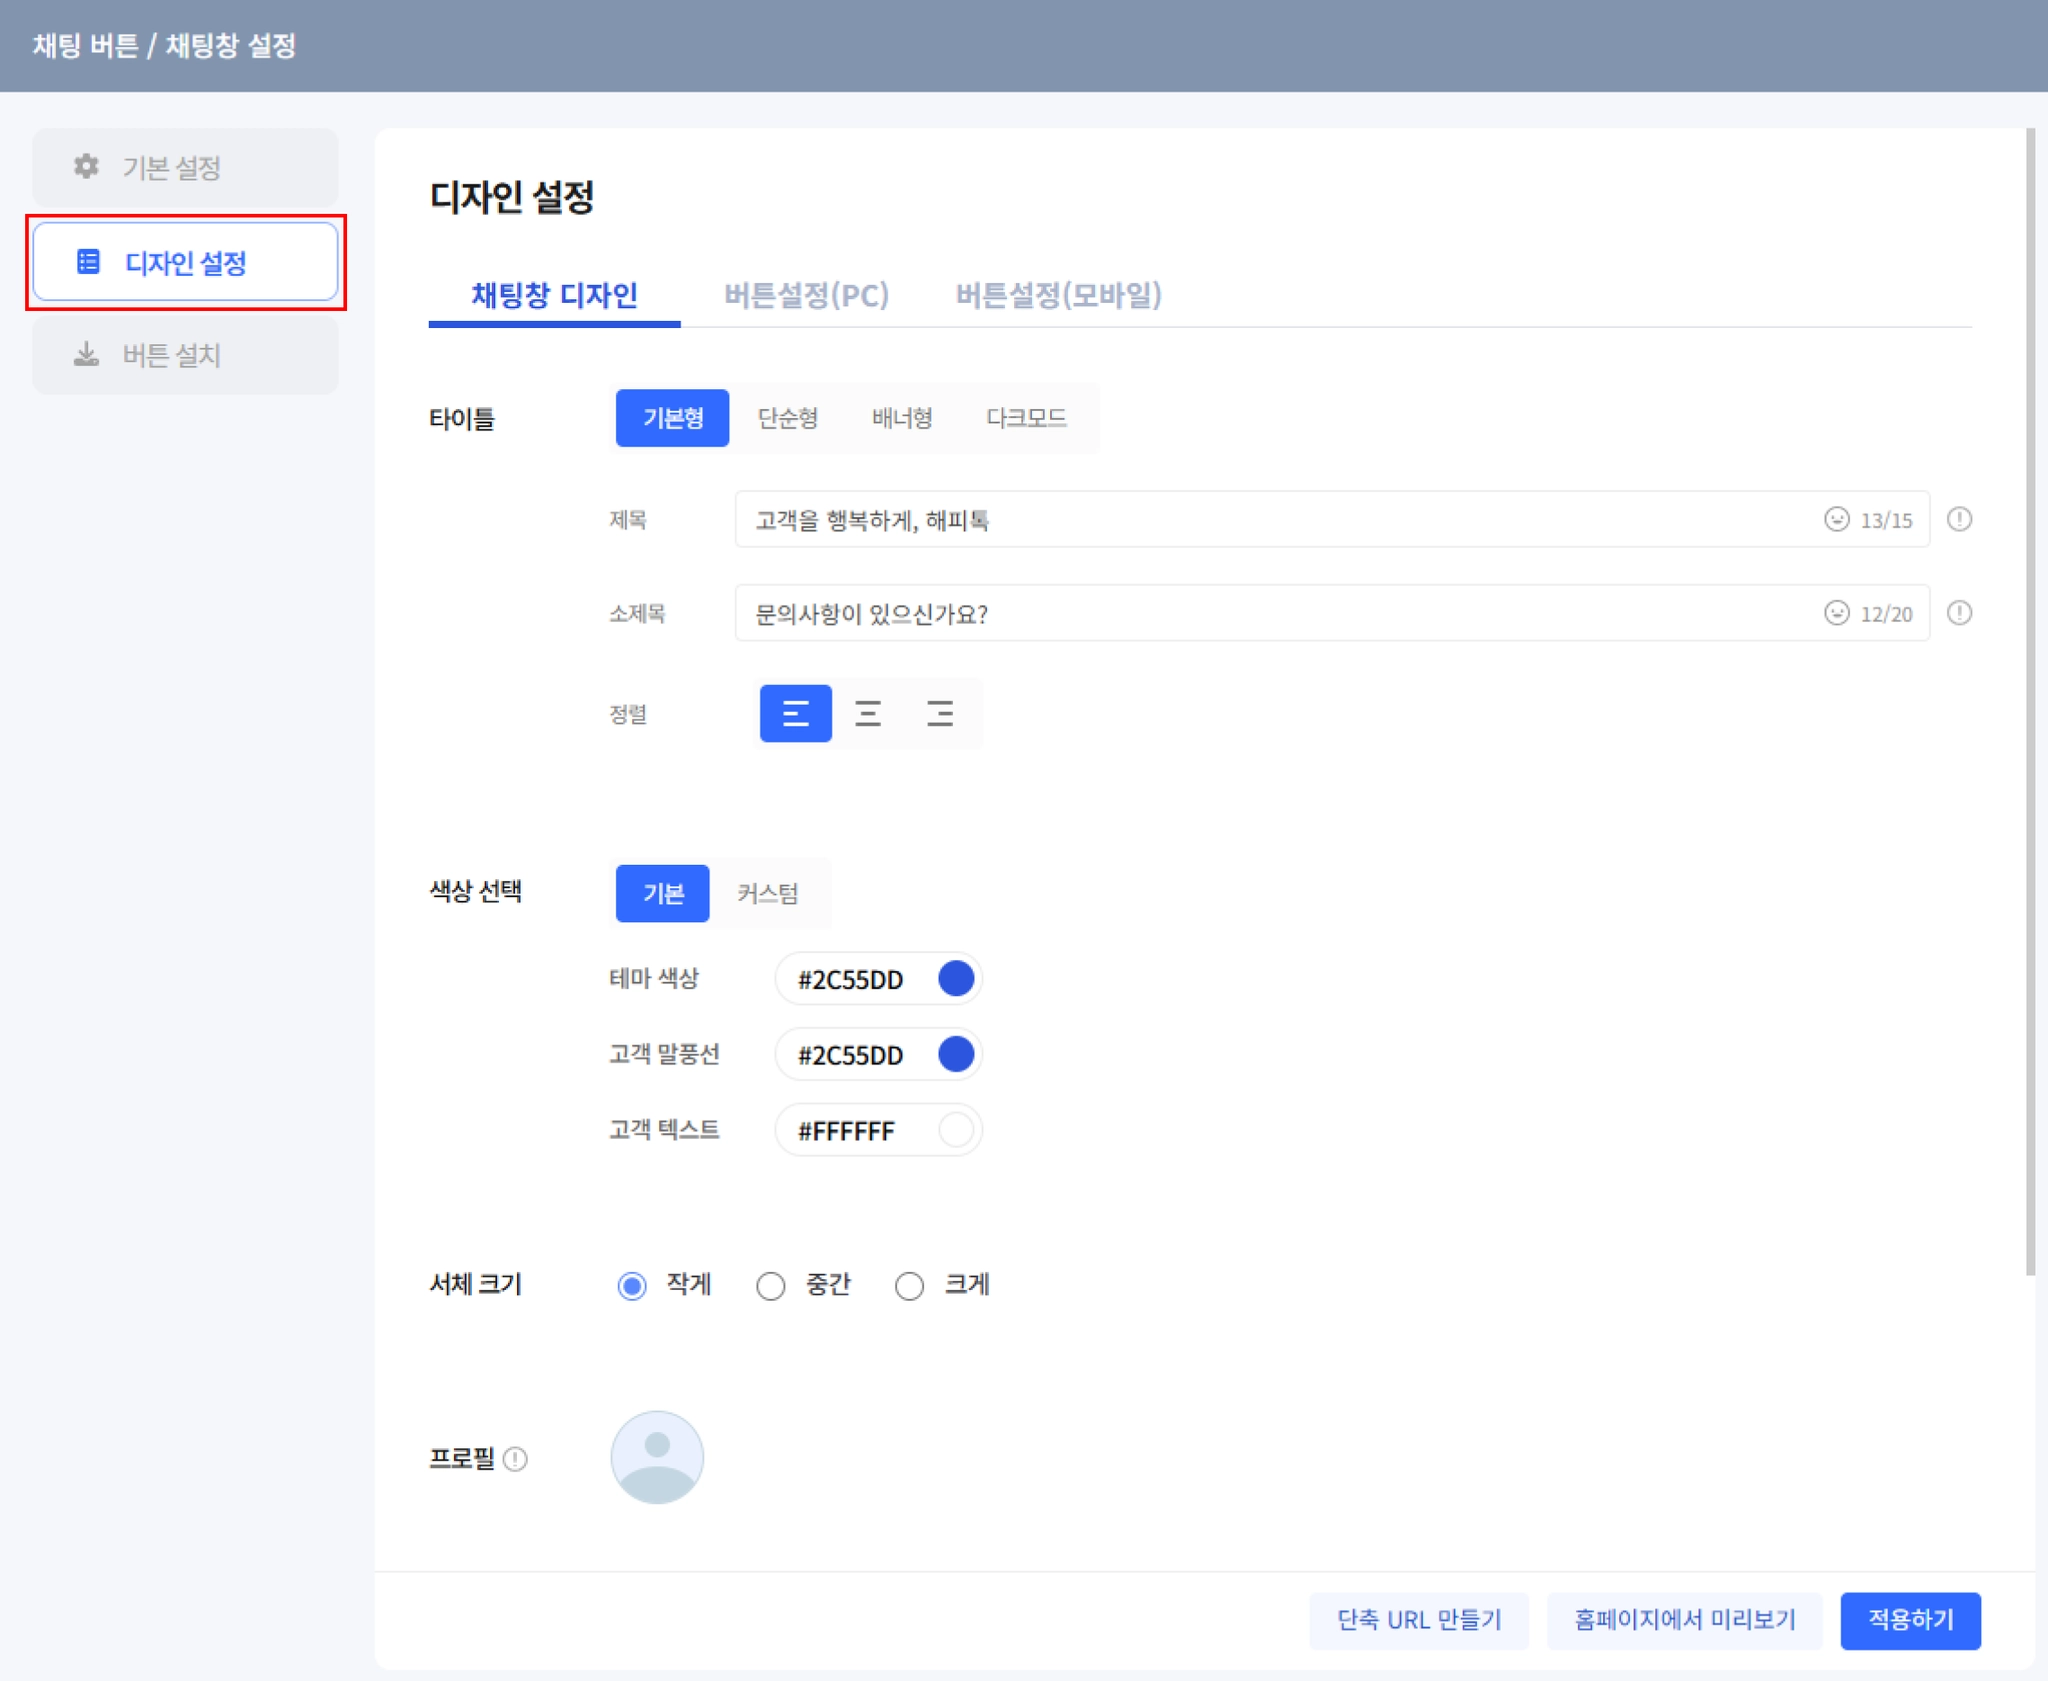Choose 다크모드 title style
Viewport: 2048px width, 1681px height.
tap(1026, 418)
